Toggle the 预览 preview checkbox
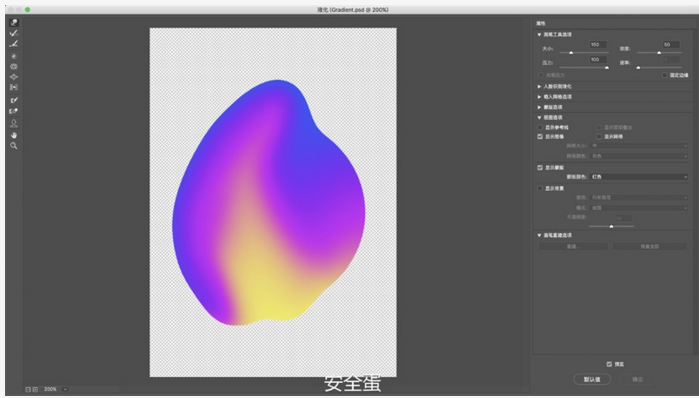 click(x=609, y=364)
